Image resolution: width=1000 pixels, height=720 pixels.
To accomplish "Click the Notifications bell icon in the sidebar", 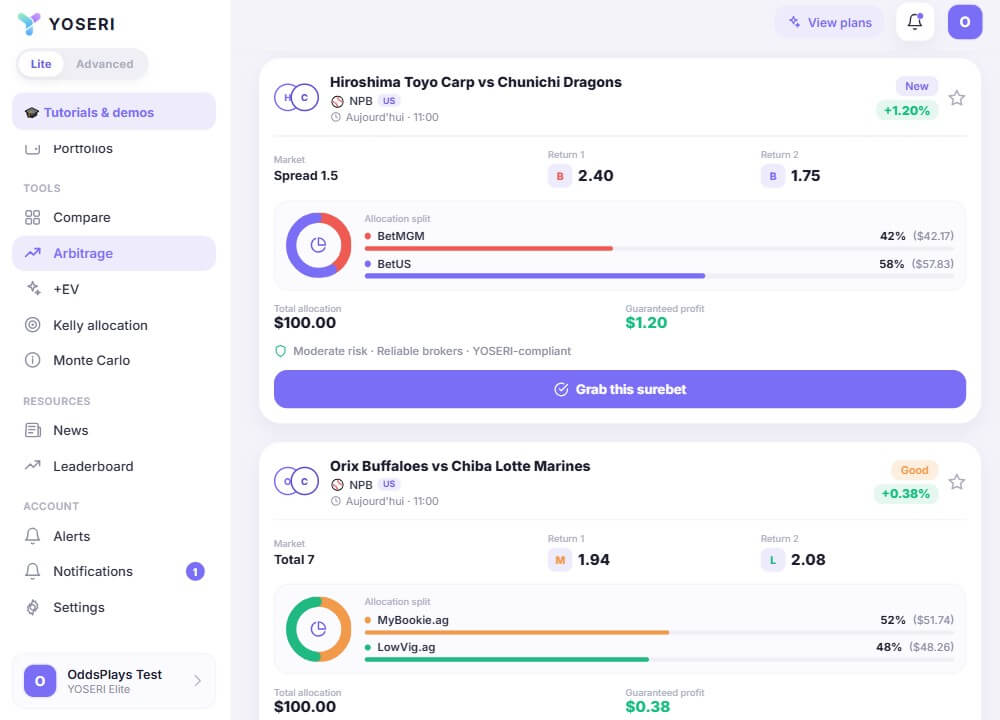I will pyautogui.click(x=33, y=571).
